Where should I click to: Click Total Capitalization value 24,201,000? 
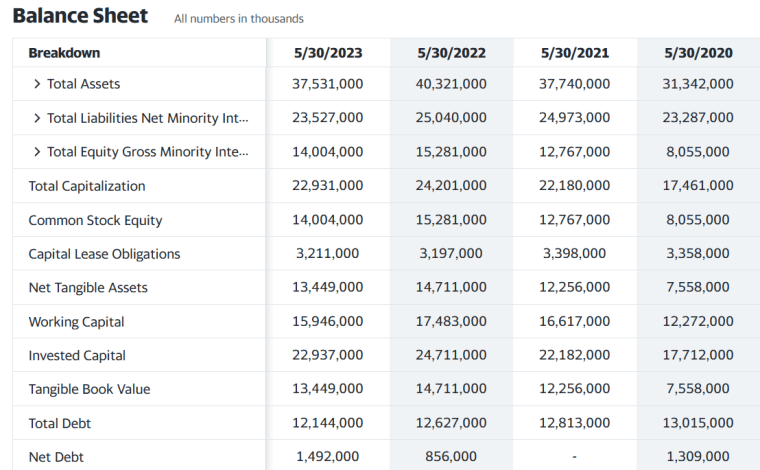[x=451, y=186]
